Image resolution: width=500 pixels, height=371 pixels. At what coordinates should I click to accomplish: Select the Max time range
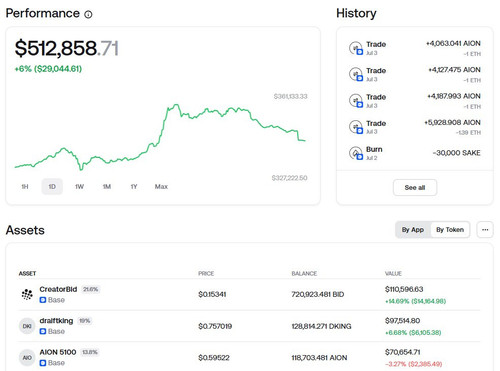tap(161, 187)
